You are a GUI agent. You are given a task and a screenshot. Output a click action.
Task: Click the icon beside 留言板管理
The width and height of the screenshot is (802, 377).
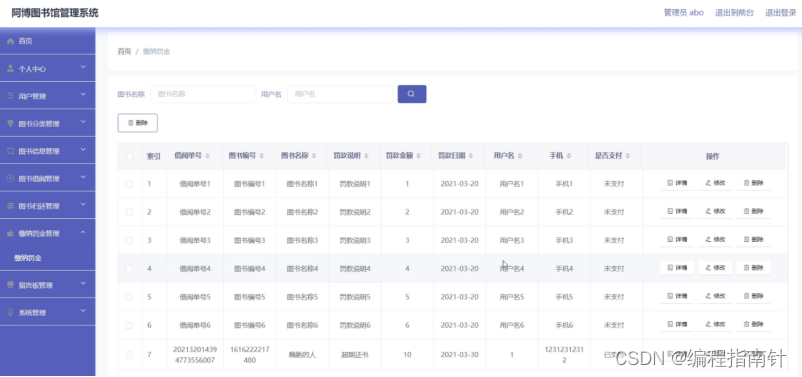[10, 284]
